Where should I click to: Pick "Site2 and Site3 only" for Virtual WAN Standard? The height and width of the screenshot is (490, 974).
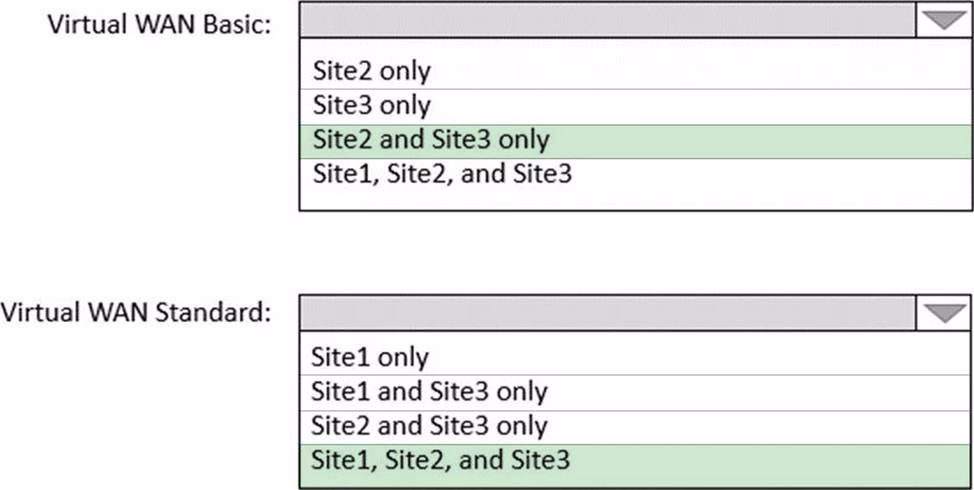tap(429, 426)
